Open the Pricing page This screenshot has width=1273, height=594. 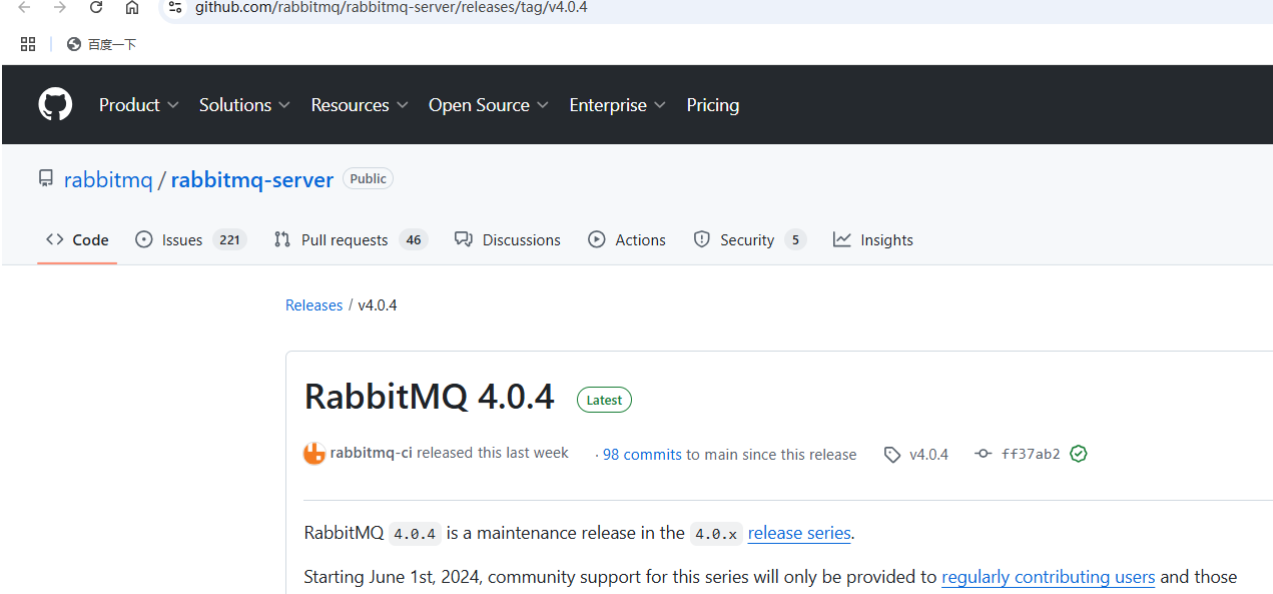pyautogui.click(x=713, y=105)
